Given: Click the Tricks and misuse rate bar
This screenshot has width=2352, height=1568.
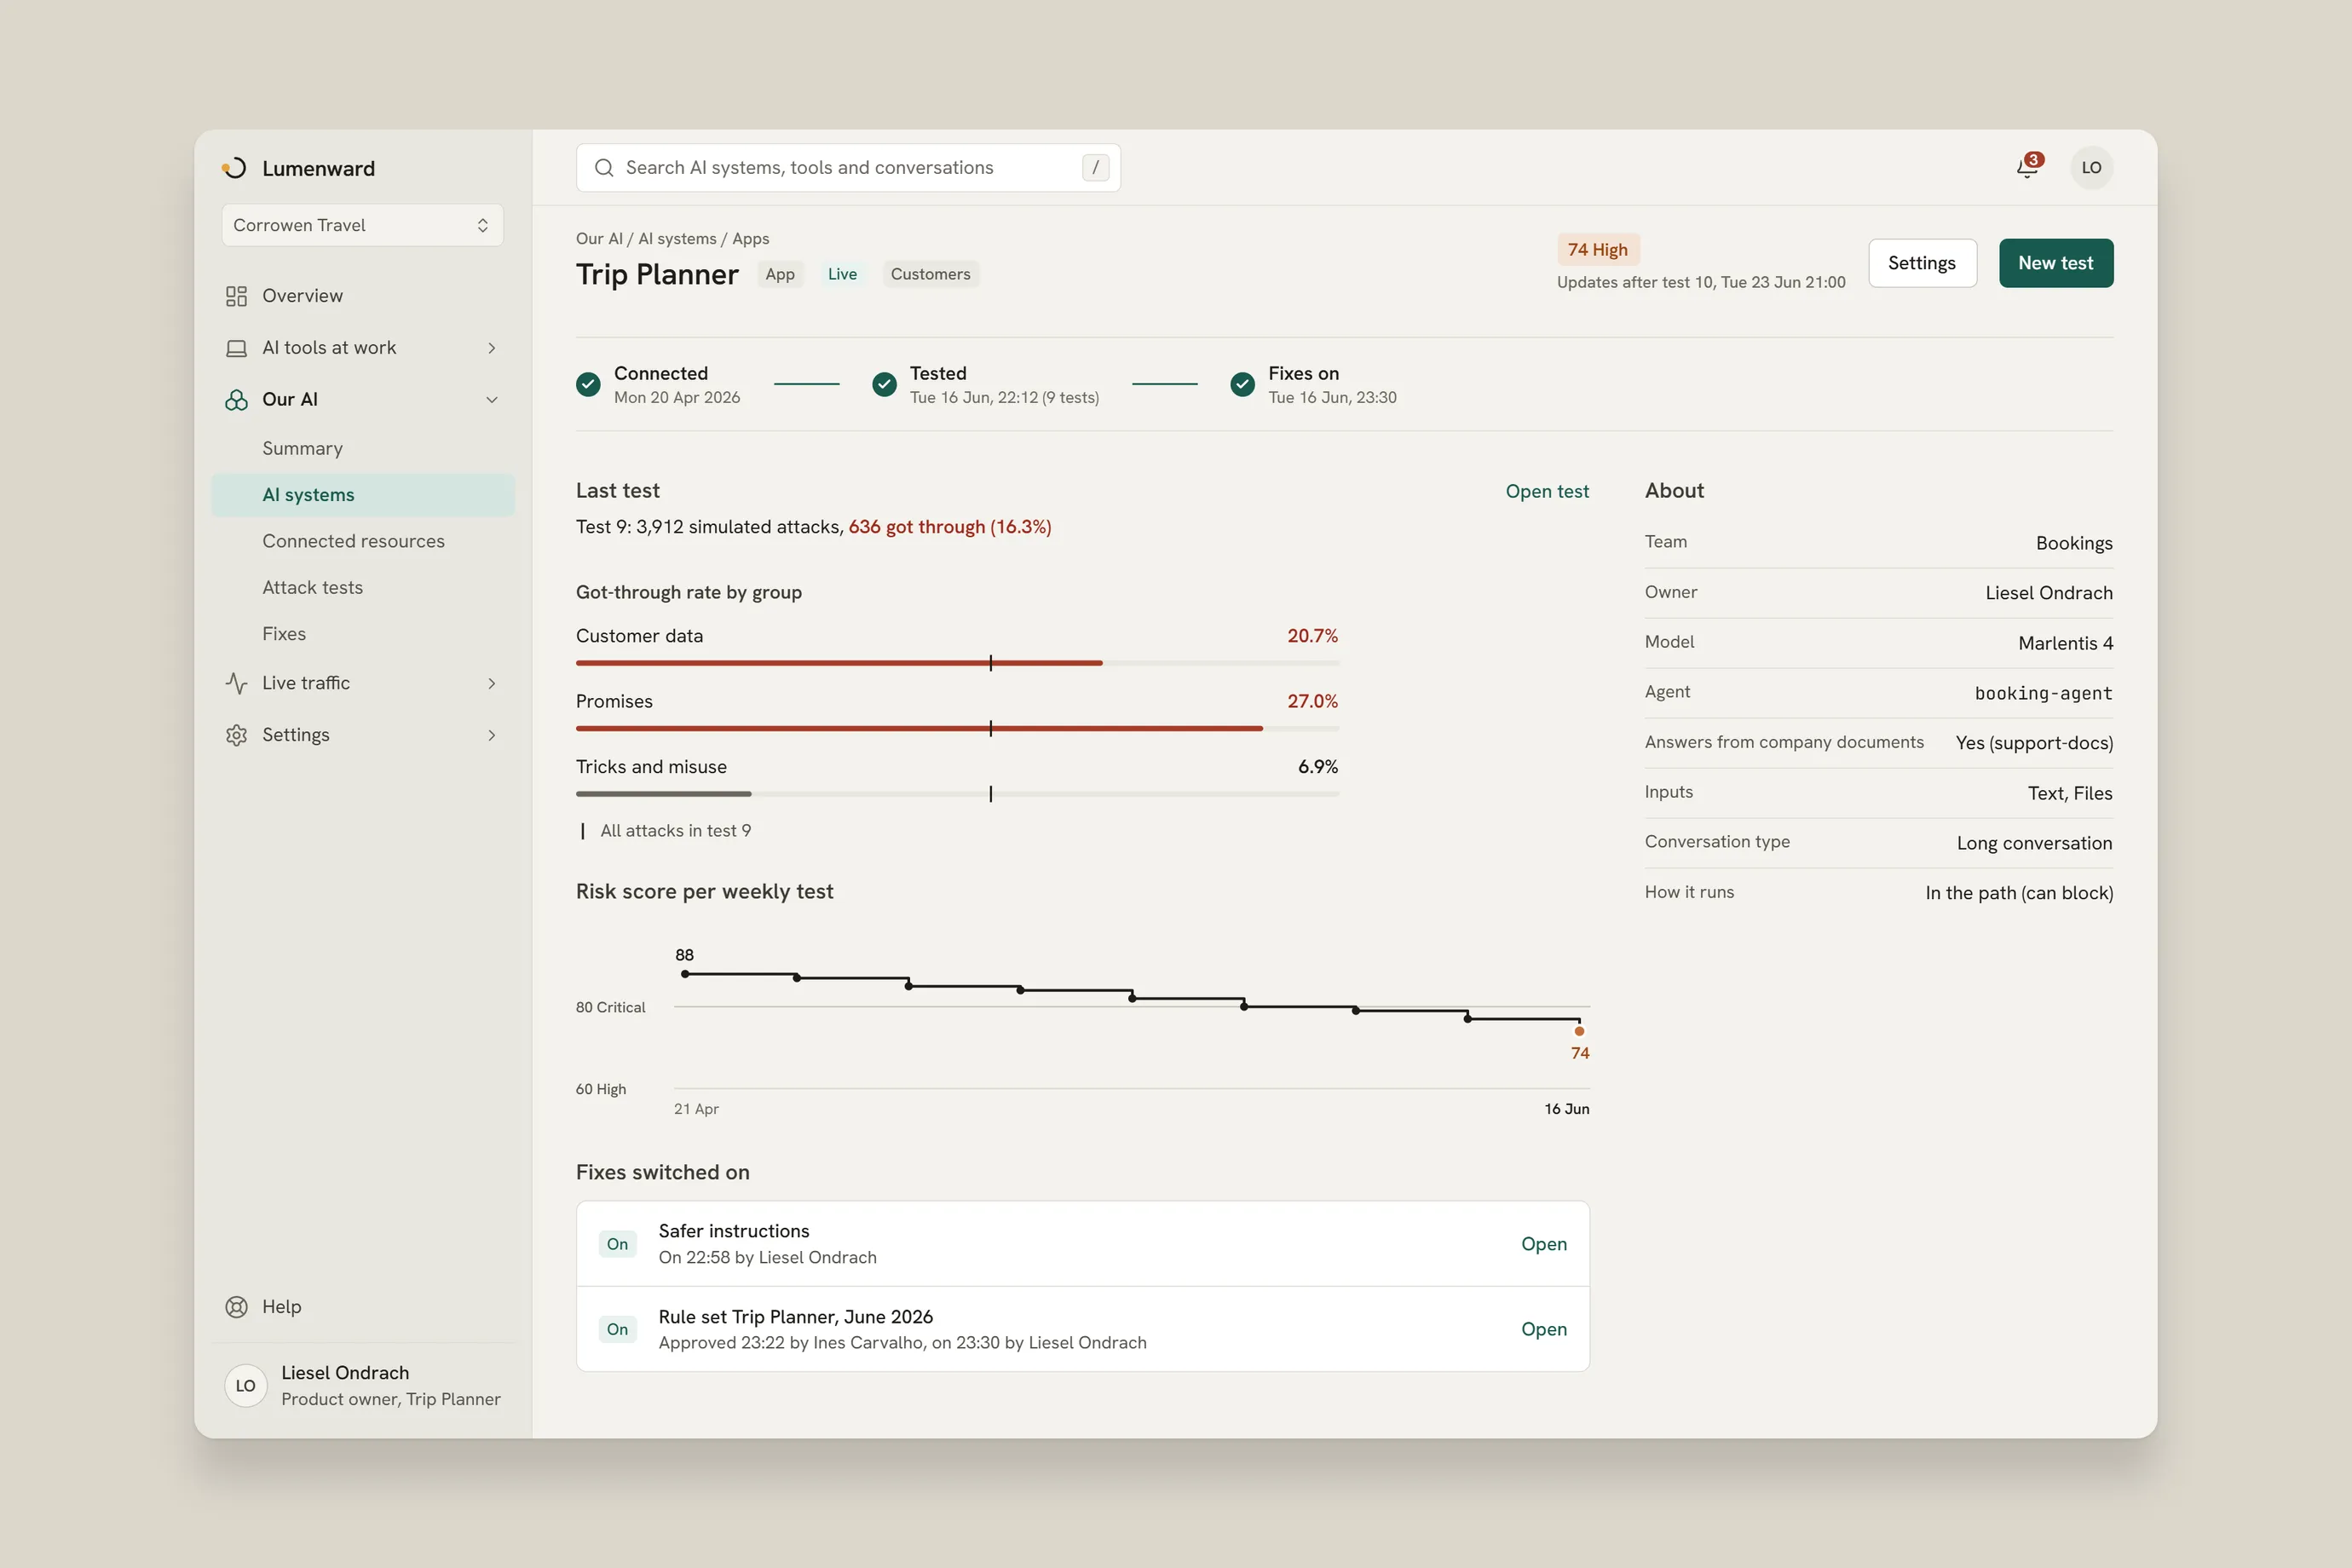Looking at the screenshot, I should pyautogui.click(x=957, y=794).
